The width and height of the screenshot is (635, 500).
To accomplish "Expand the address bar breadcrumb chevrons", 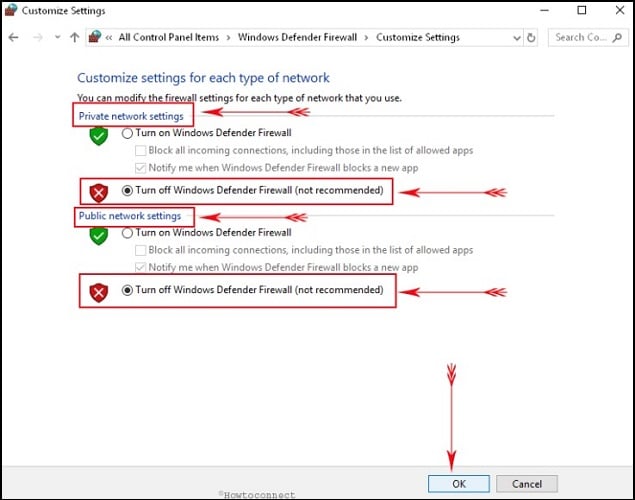I will (x=109, y=38).
